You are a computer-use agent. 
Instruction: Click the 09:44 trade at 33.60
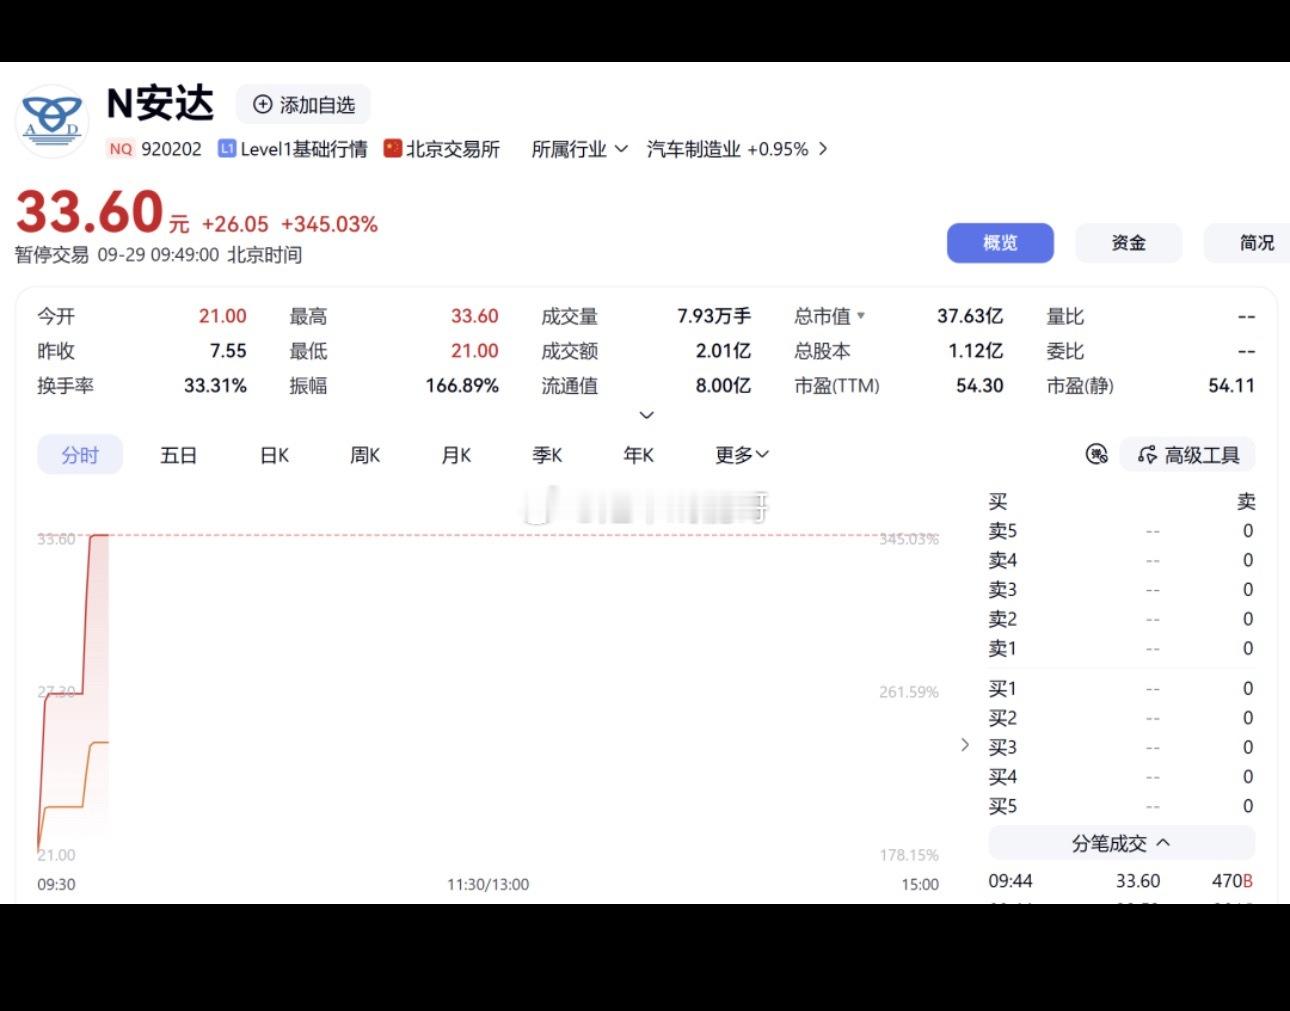click(x=1121, y=881)
